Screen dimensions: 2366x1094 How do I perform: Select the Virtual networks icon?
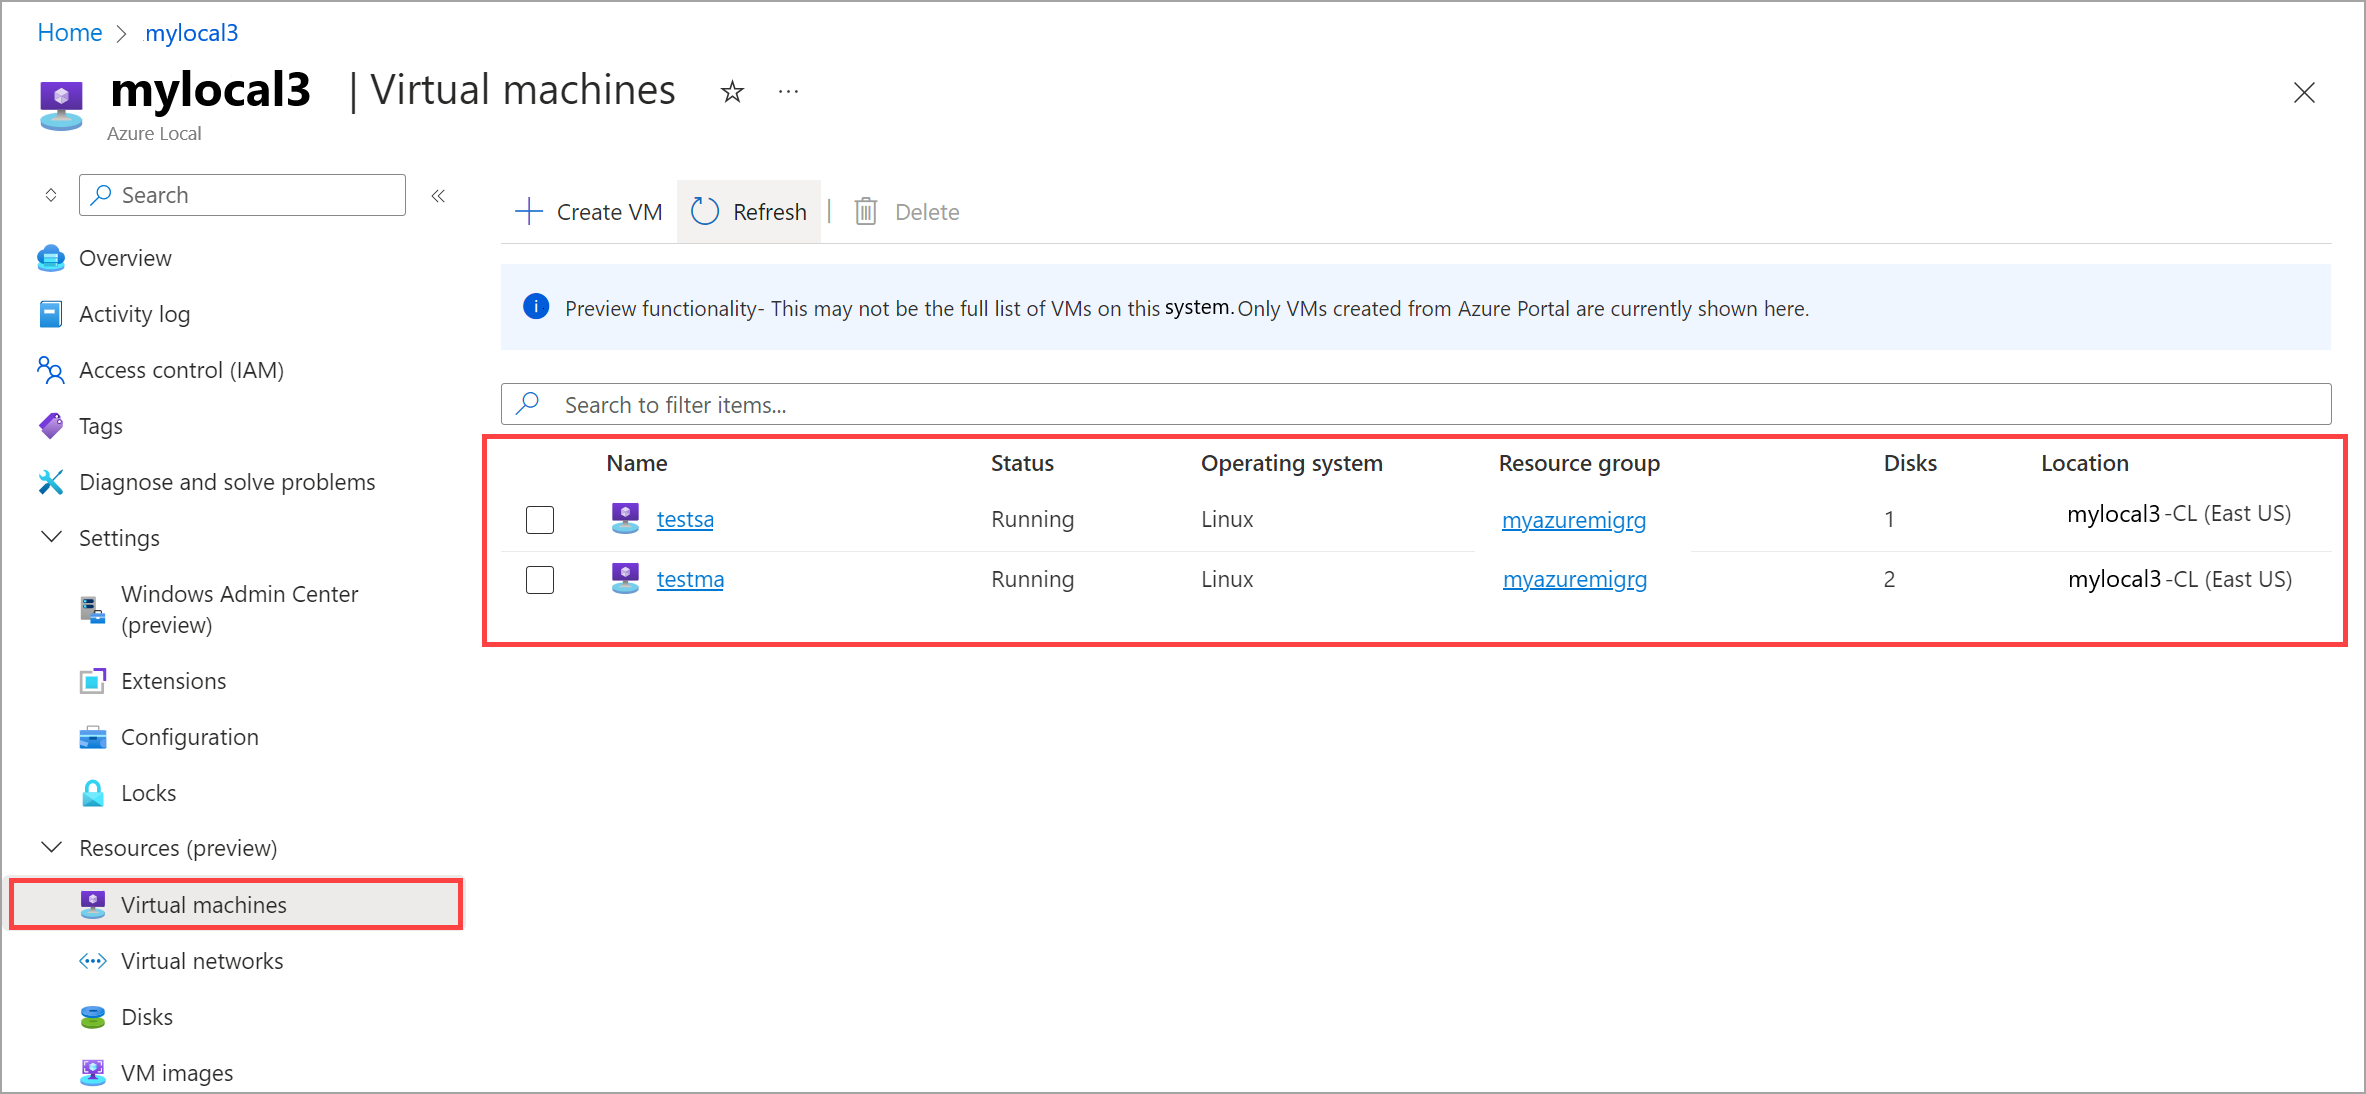pos(92,961)
